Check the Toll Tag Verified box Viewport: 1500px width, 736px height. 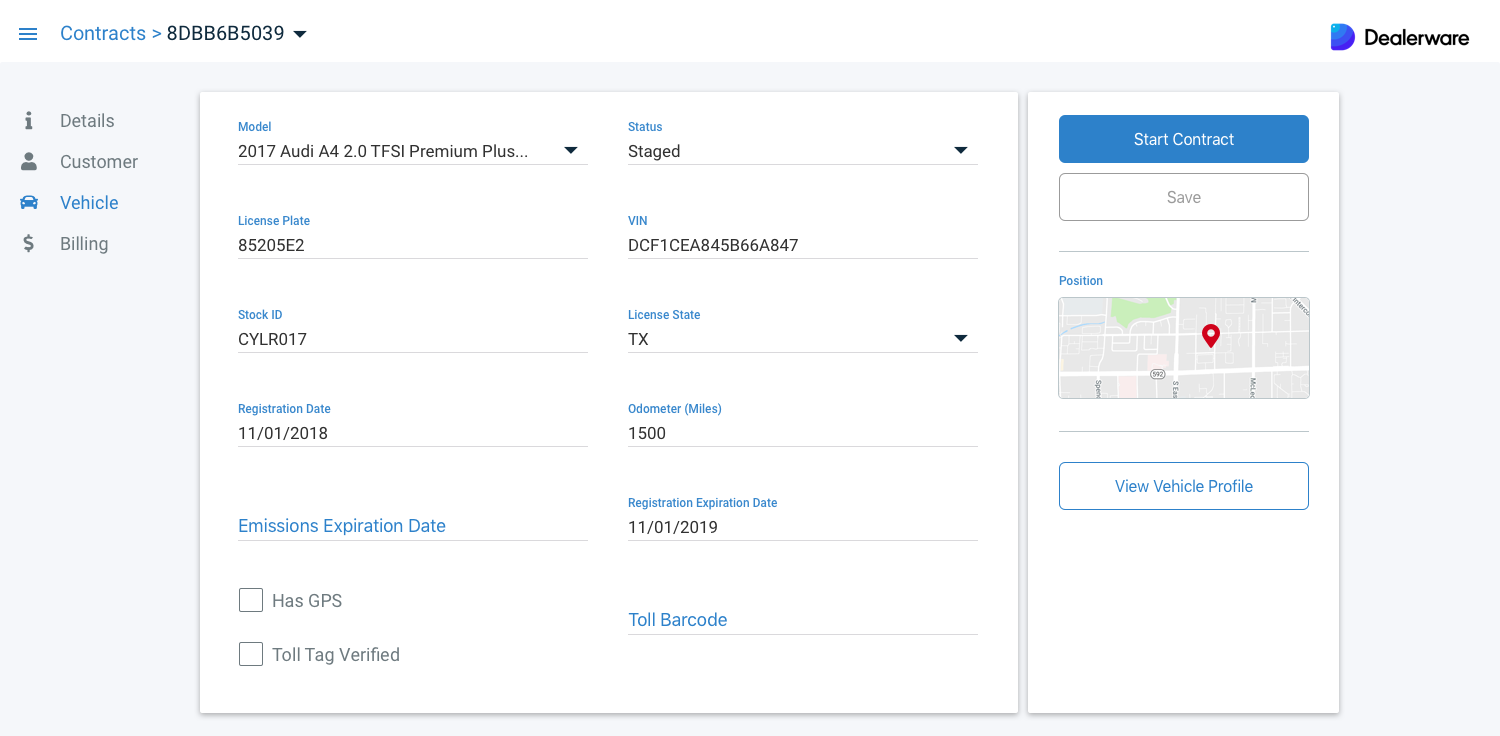[x=251, y=654]
